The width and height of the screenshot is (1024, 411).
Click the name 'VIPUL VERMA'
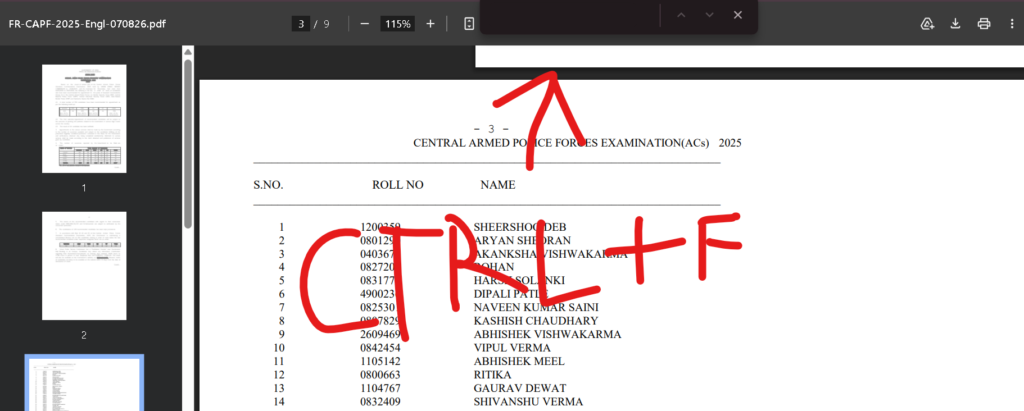[512, 348]
